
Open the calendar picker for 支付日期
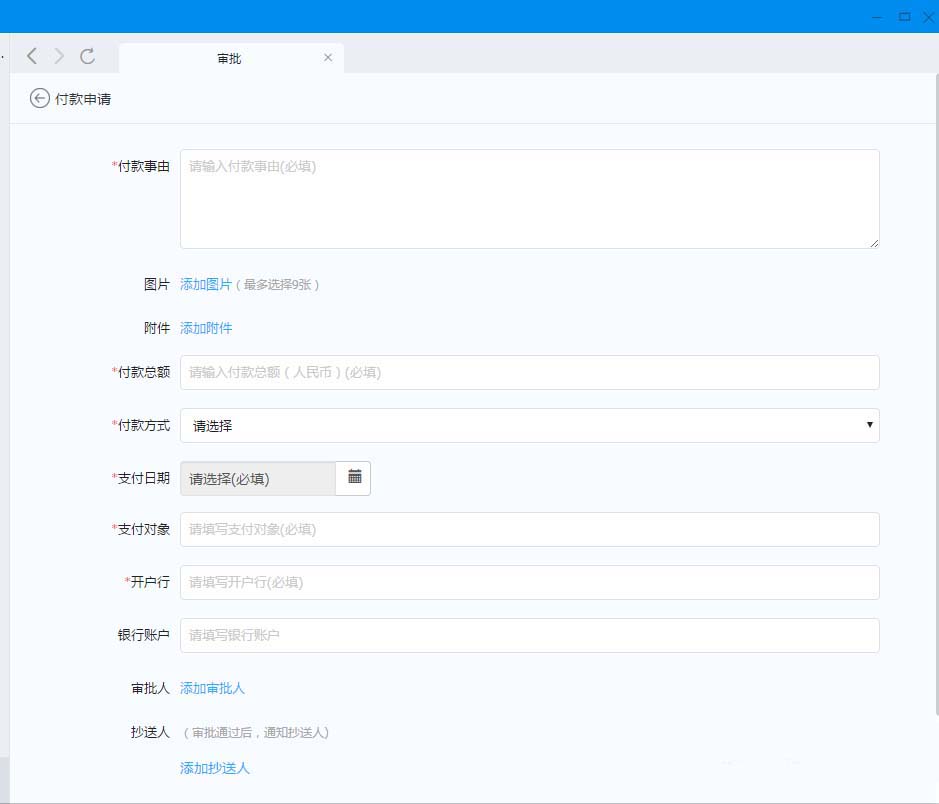pos(354,478)
